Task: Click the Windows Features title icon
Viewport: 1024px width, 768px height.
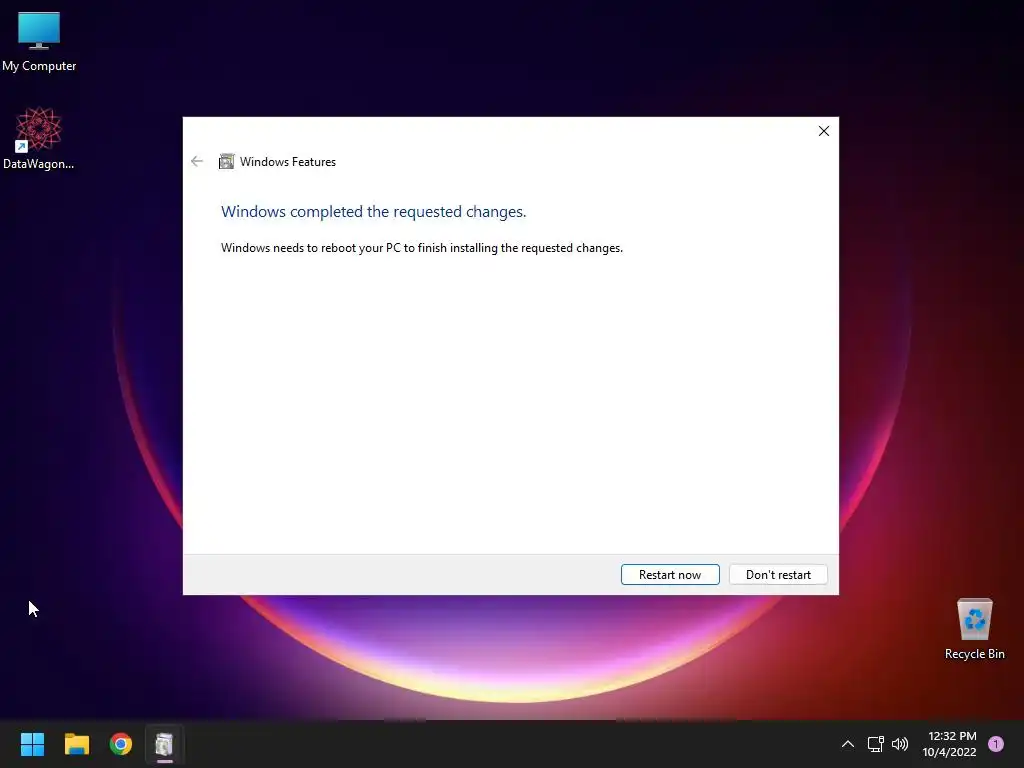Action: (226, 161)
